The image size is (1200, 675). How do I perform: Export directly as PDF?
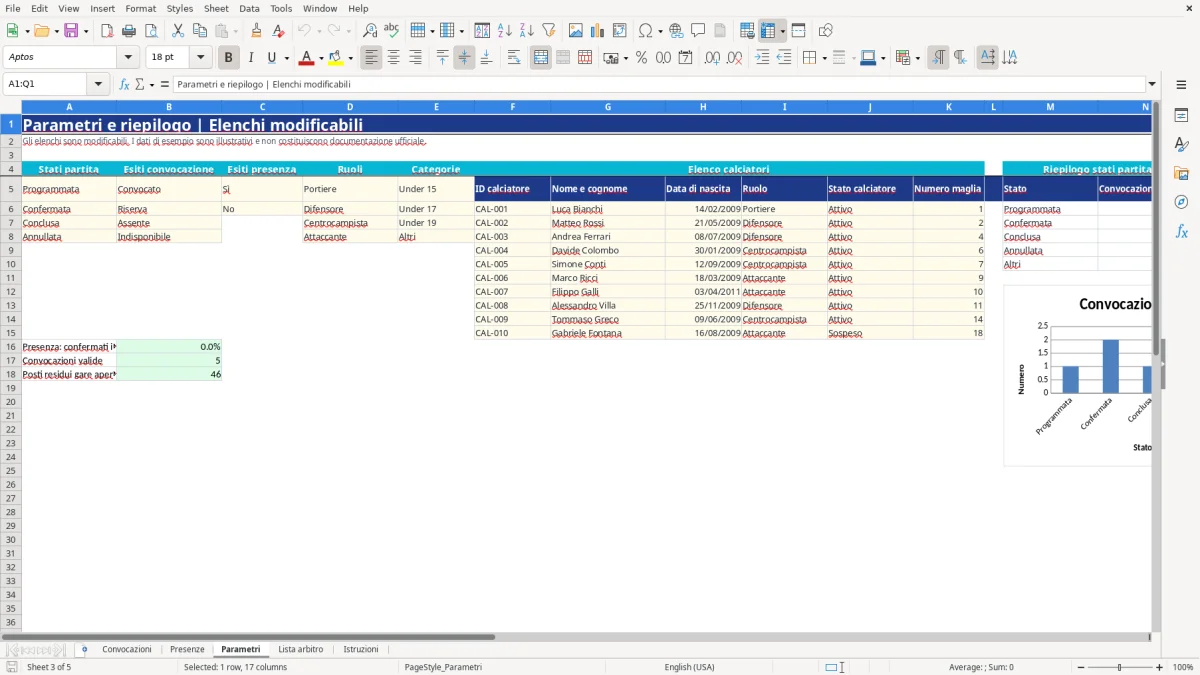click(107, 31)
